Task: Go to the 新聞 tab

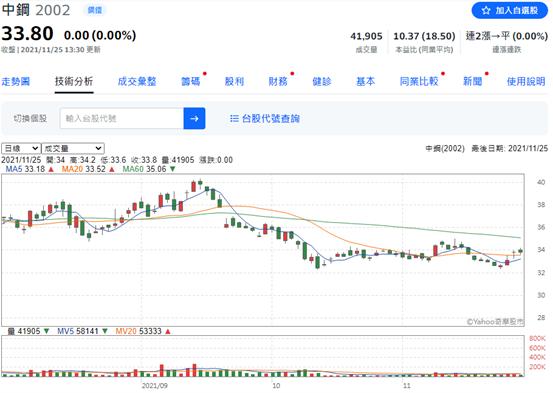Action: coord(473,81)
